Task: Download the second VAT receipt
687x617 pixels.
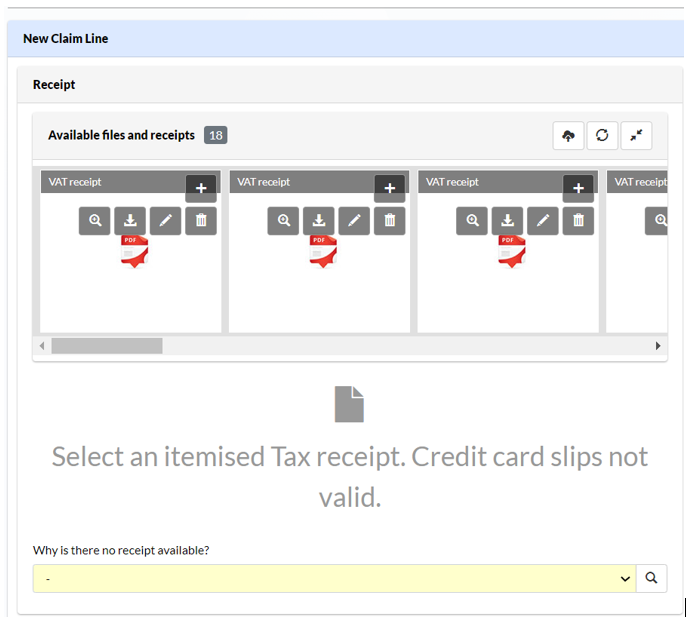Action: (x=319, y=220)
